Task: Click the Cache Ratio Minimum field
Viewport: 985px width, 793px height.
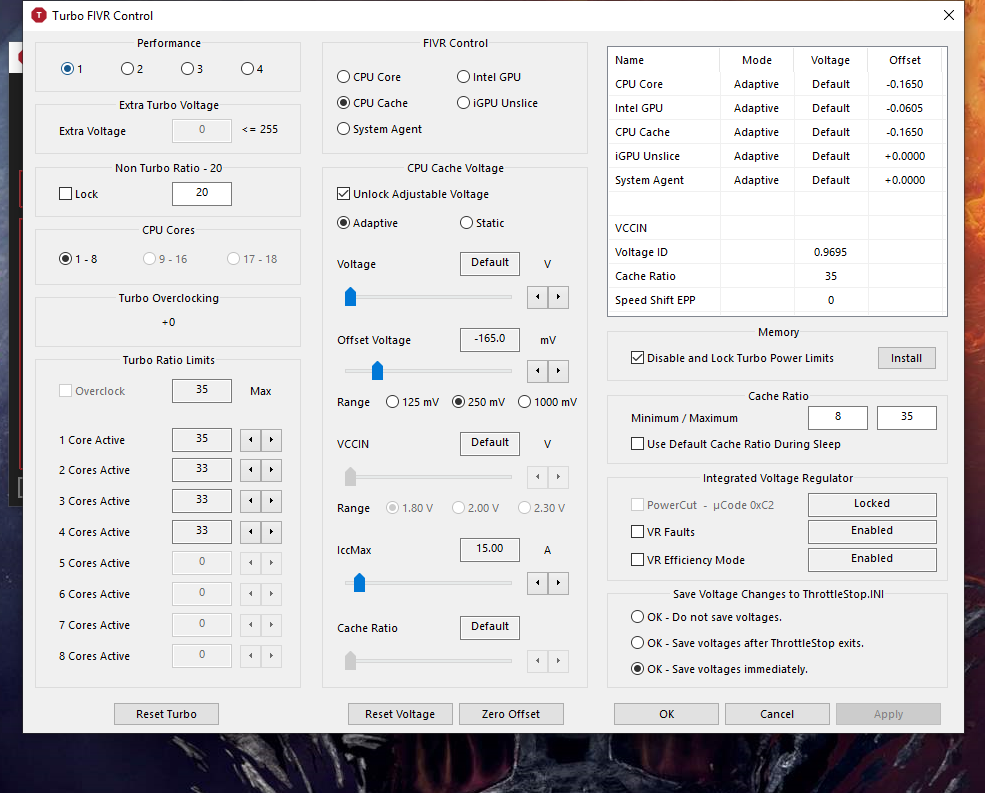Action: (838, 417)
